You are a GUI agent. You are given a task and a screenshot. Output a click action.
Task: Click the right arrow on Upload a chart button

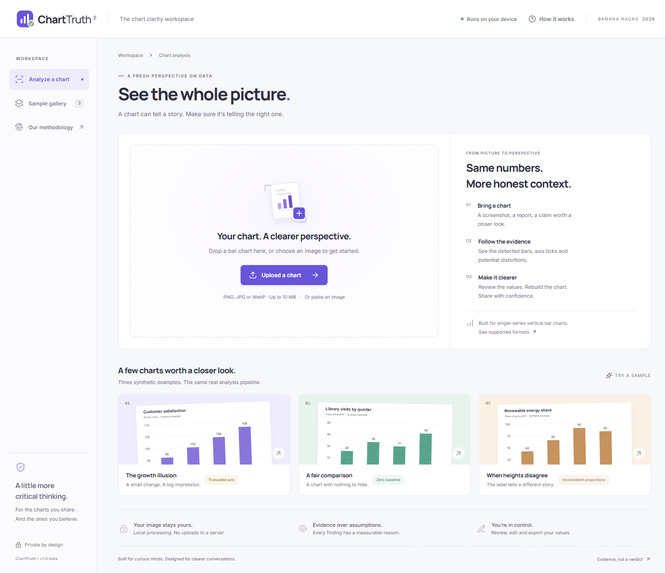(315, 275)
